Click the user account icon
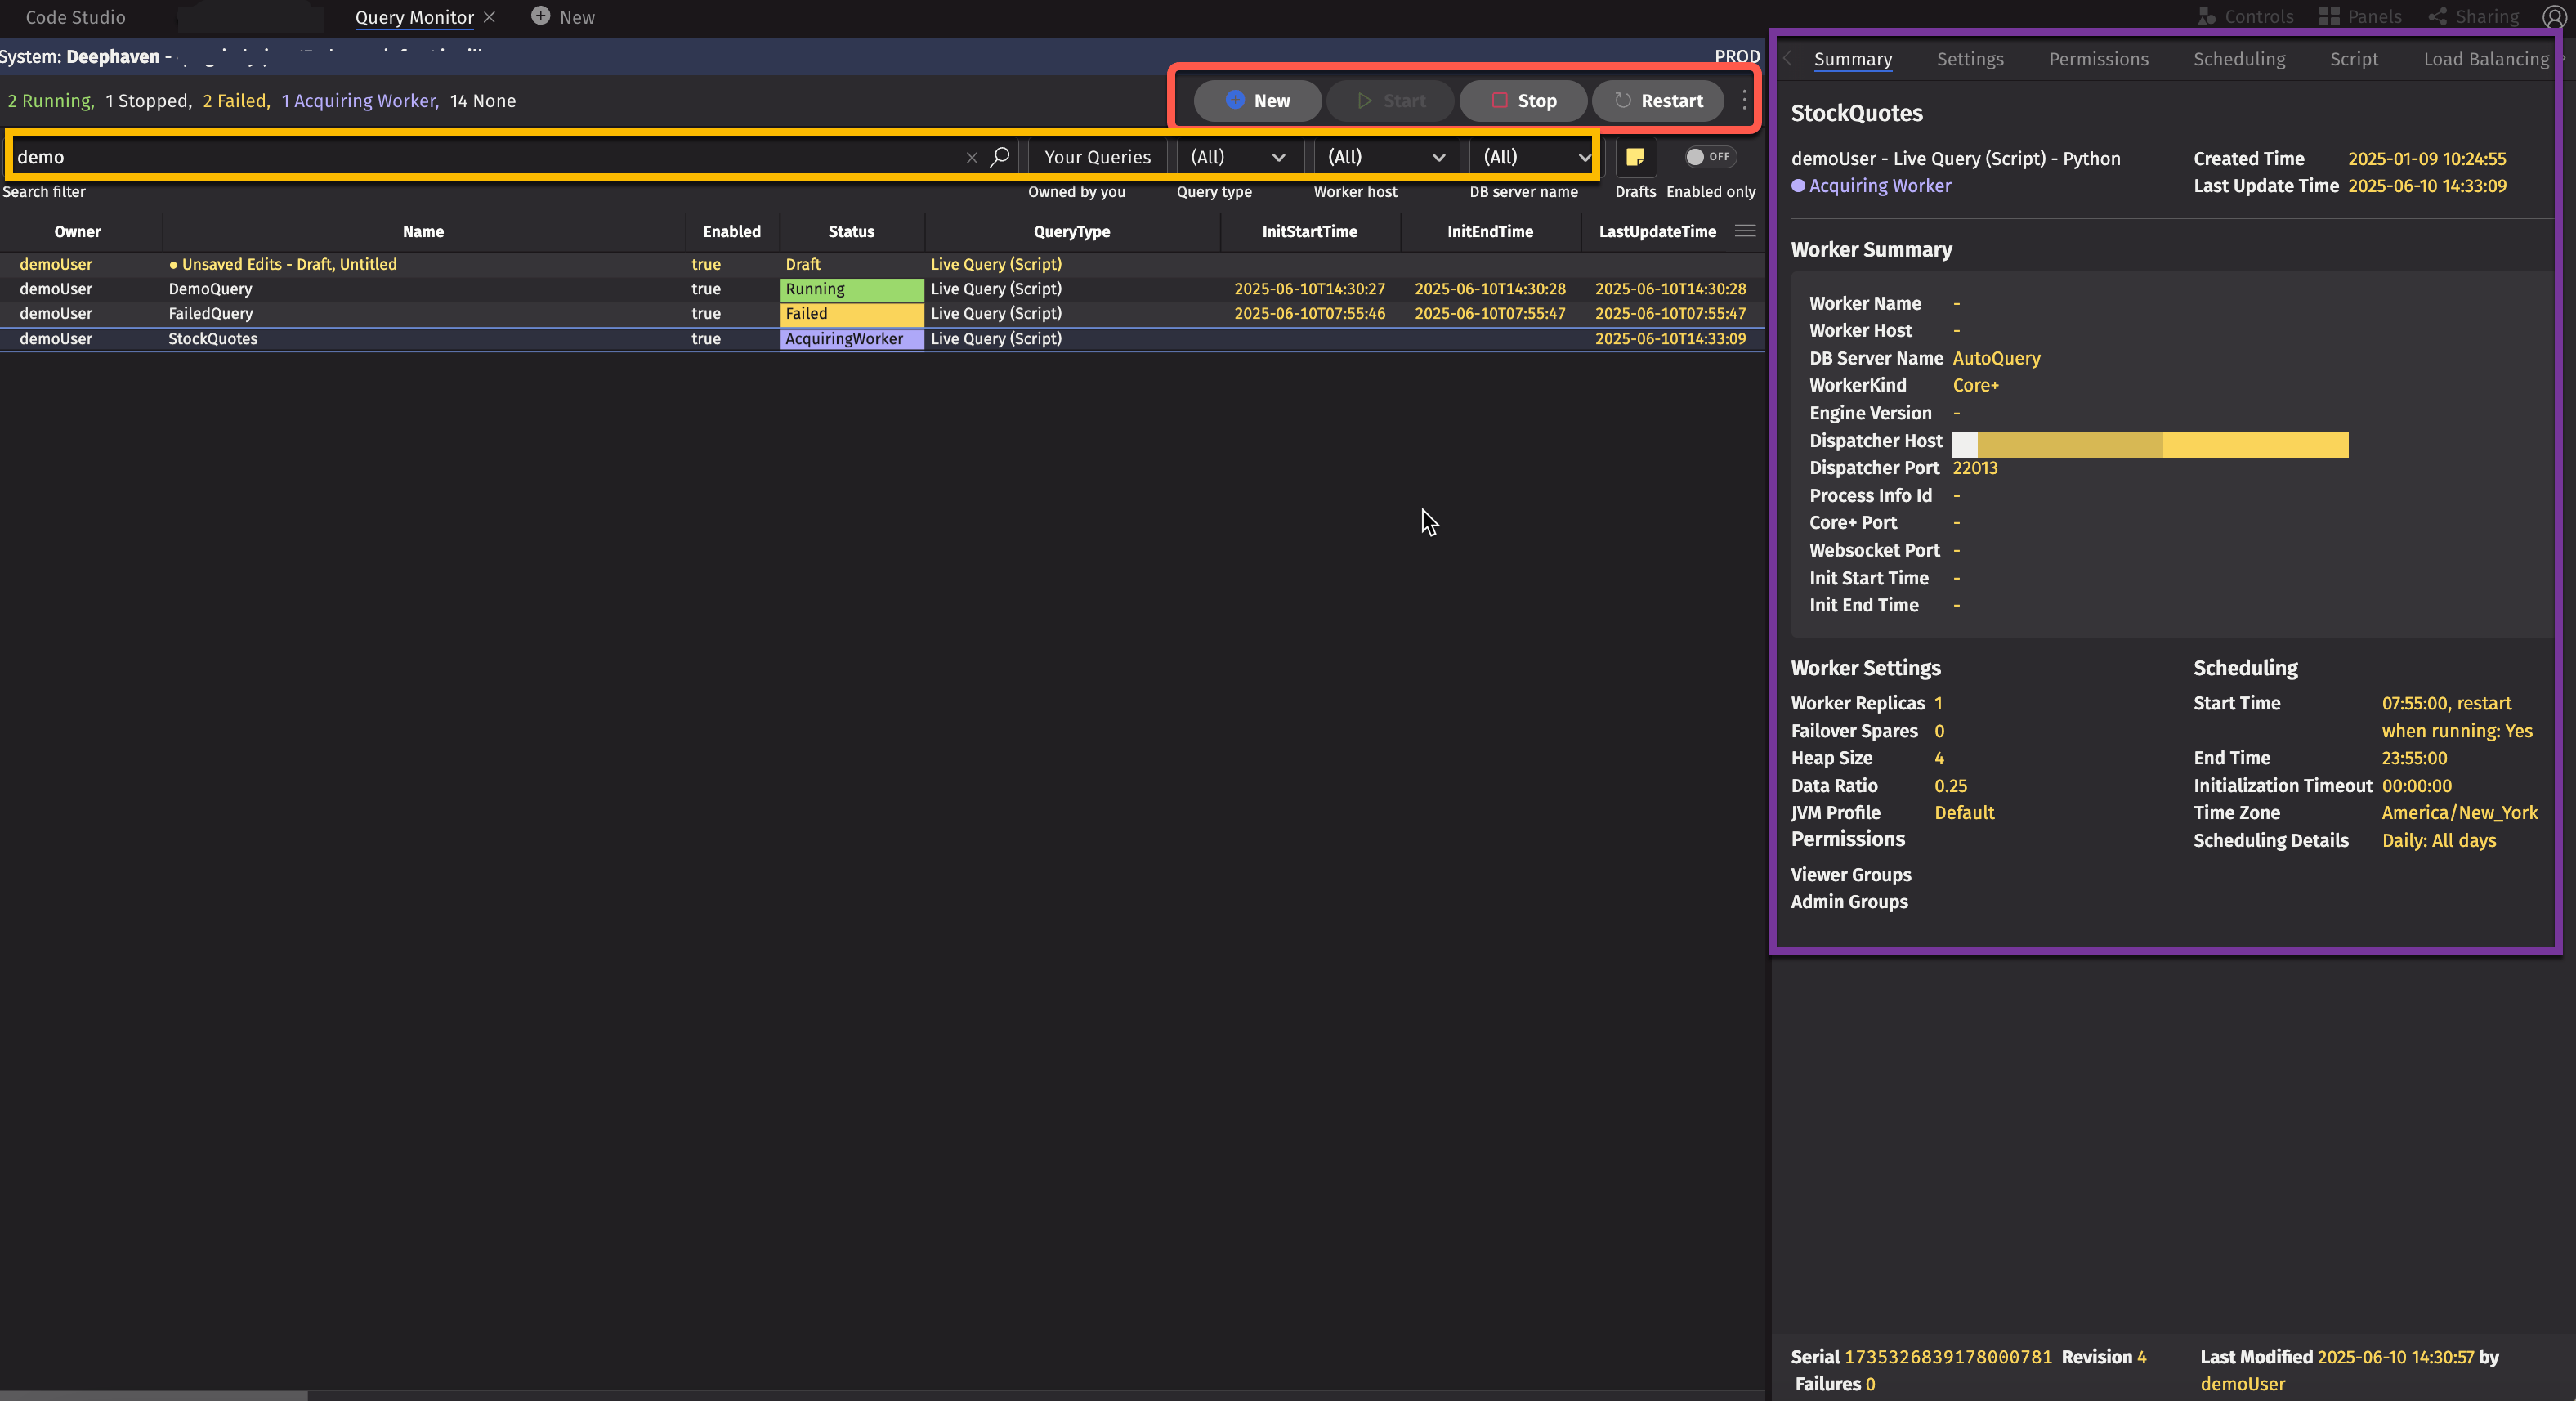The height and width of the screenshot is (1401, 2576). coord(2553,17)
